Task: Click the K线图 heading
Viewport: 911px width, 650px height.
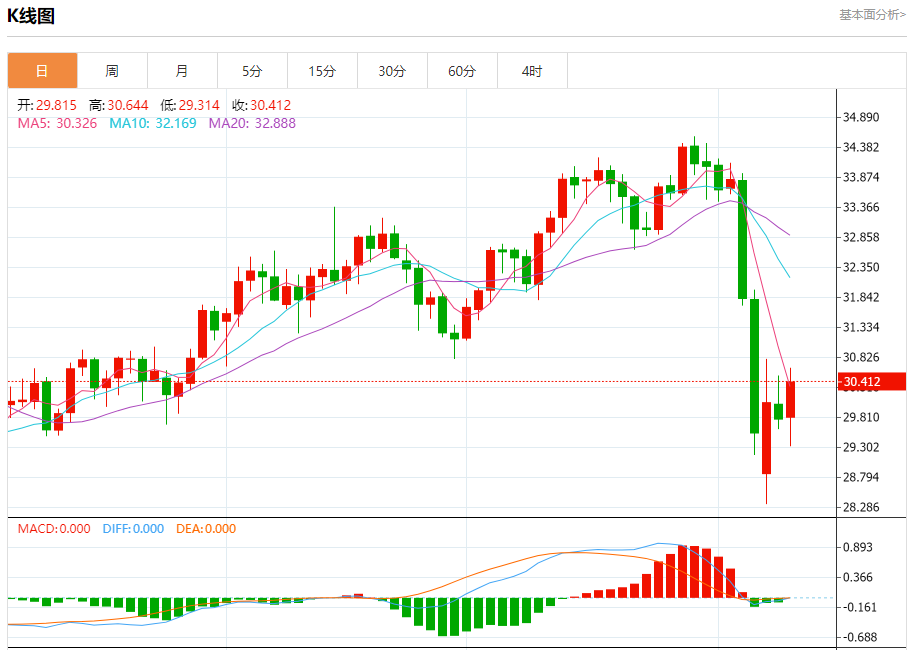Action: [31, 16]
